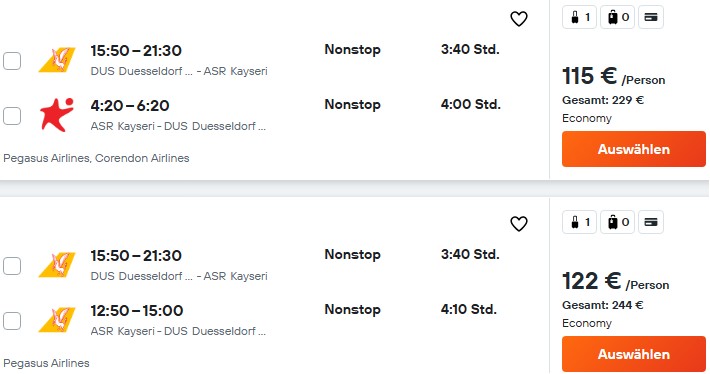Click checked suitcase icon in 122 € offer
The height and width of the screenshot is (374, 710).
617,222
